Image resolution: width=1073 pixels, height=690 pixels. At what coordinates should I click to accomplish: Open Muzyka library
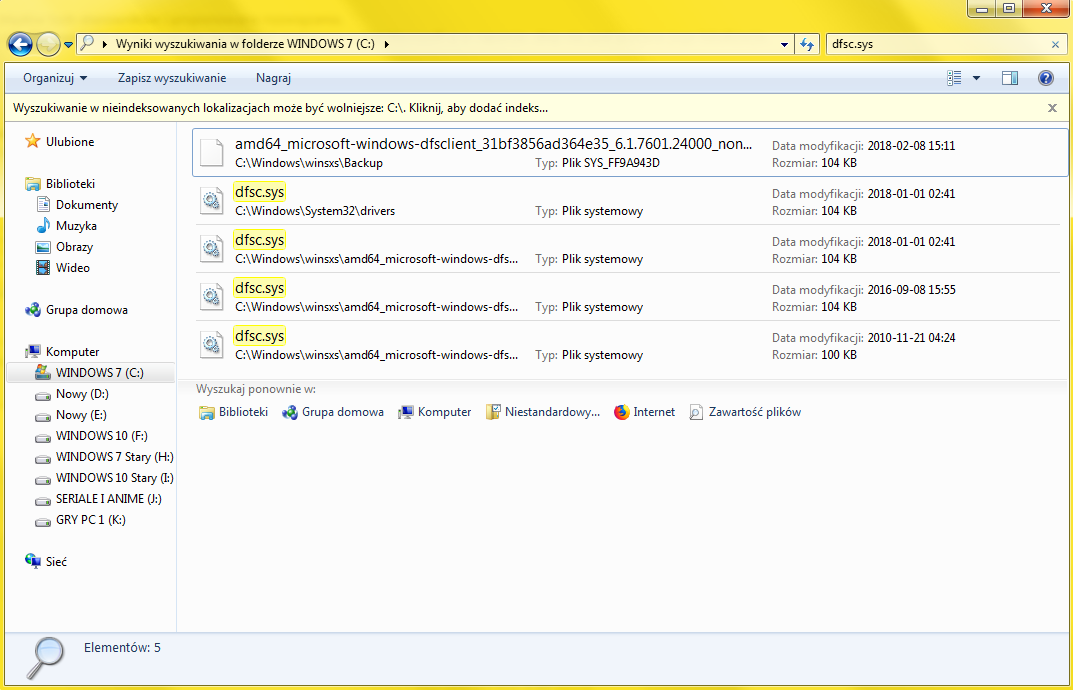[x=76, y=226]
